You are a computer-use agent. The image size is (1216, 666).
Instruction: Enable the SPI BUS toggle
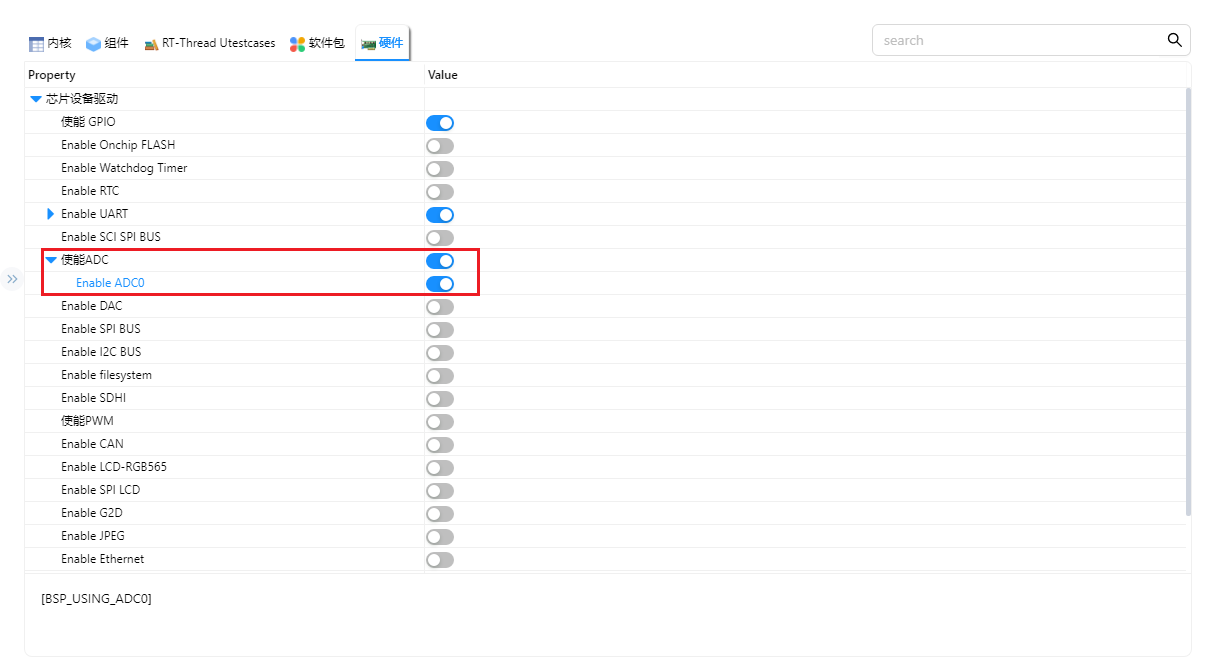click(x=440, y=330)
